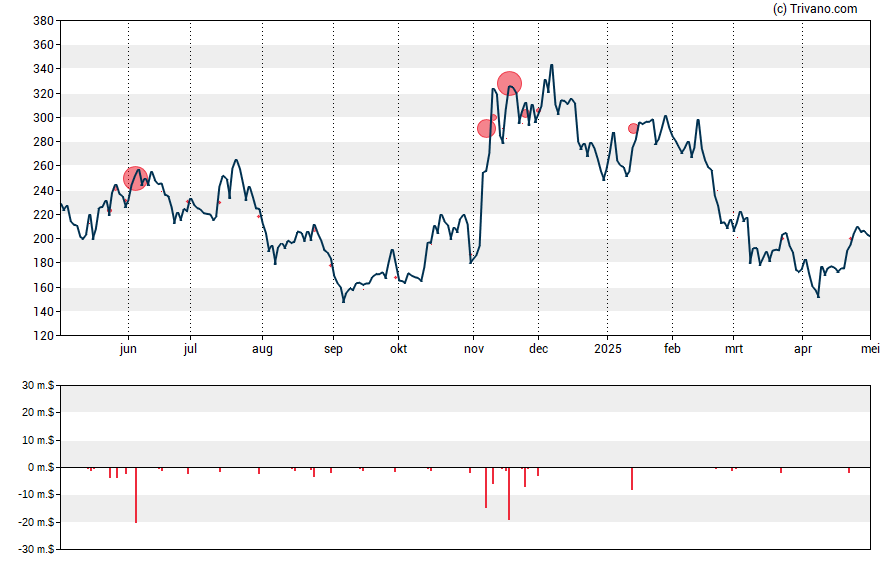The image size is (888, 565).
Task: Click the tallest red bar near June
Action: click(x=136, y=495)
